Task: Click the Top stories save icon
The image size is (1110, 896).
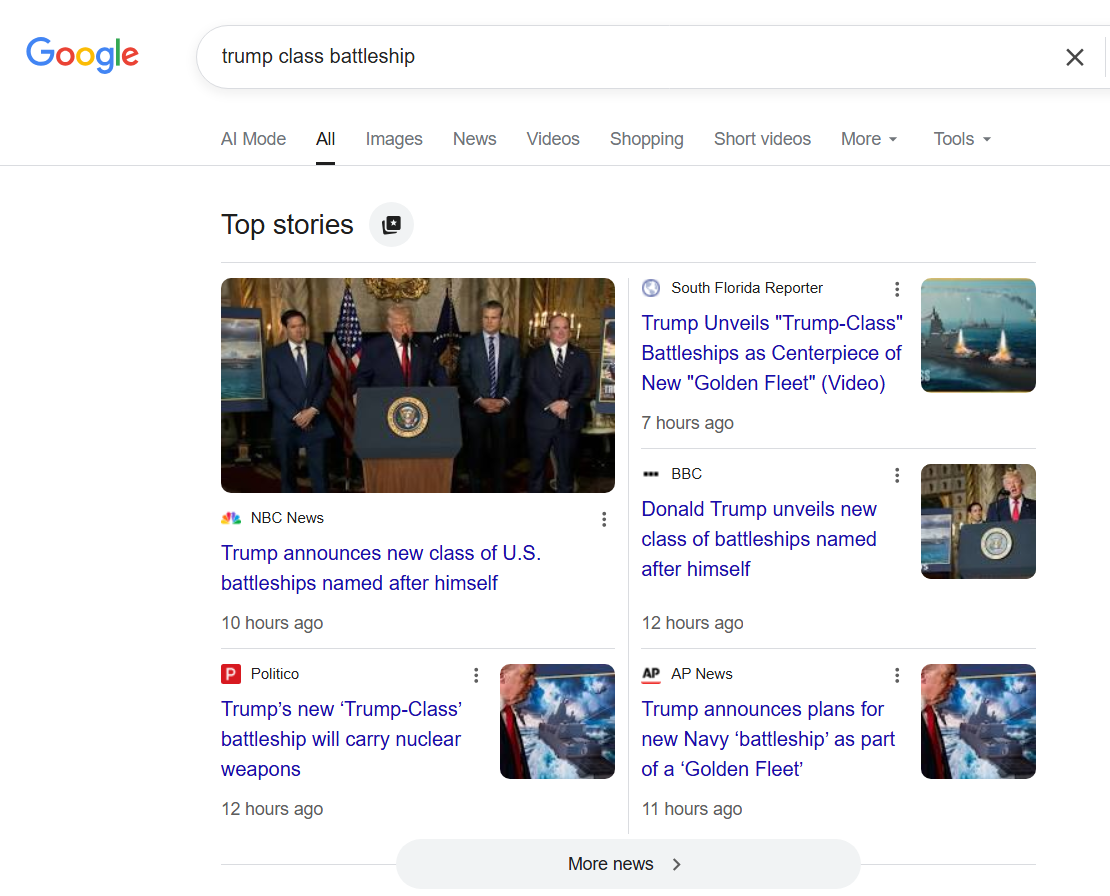Action: 391,225
